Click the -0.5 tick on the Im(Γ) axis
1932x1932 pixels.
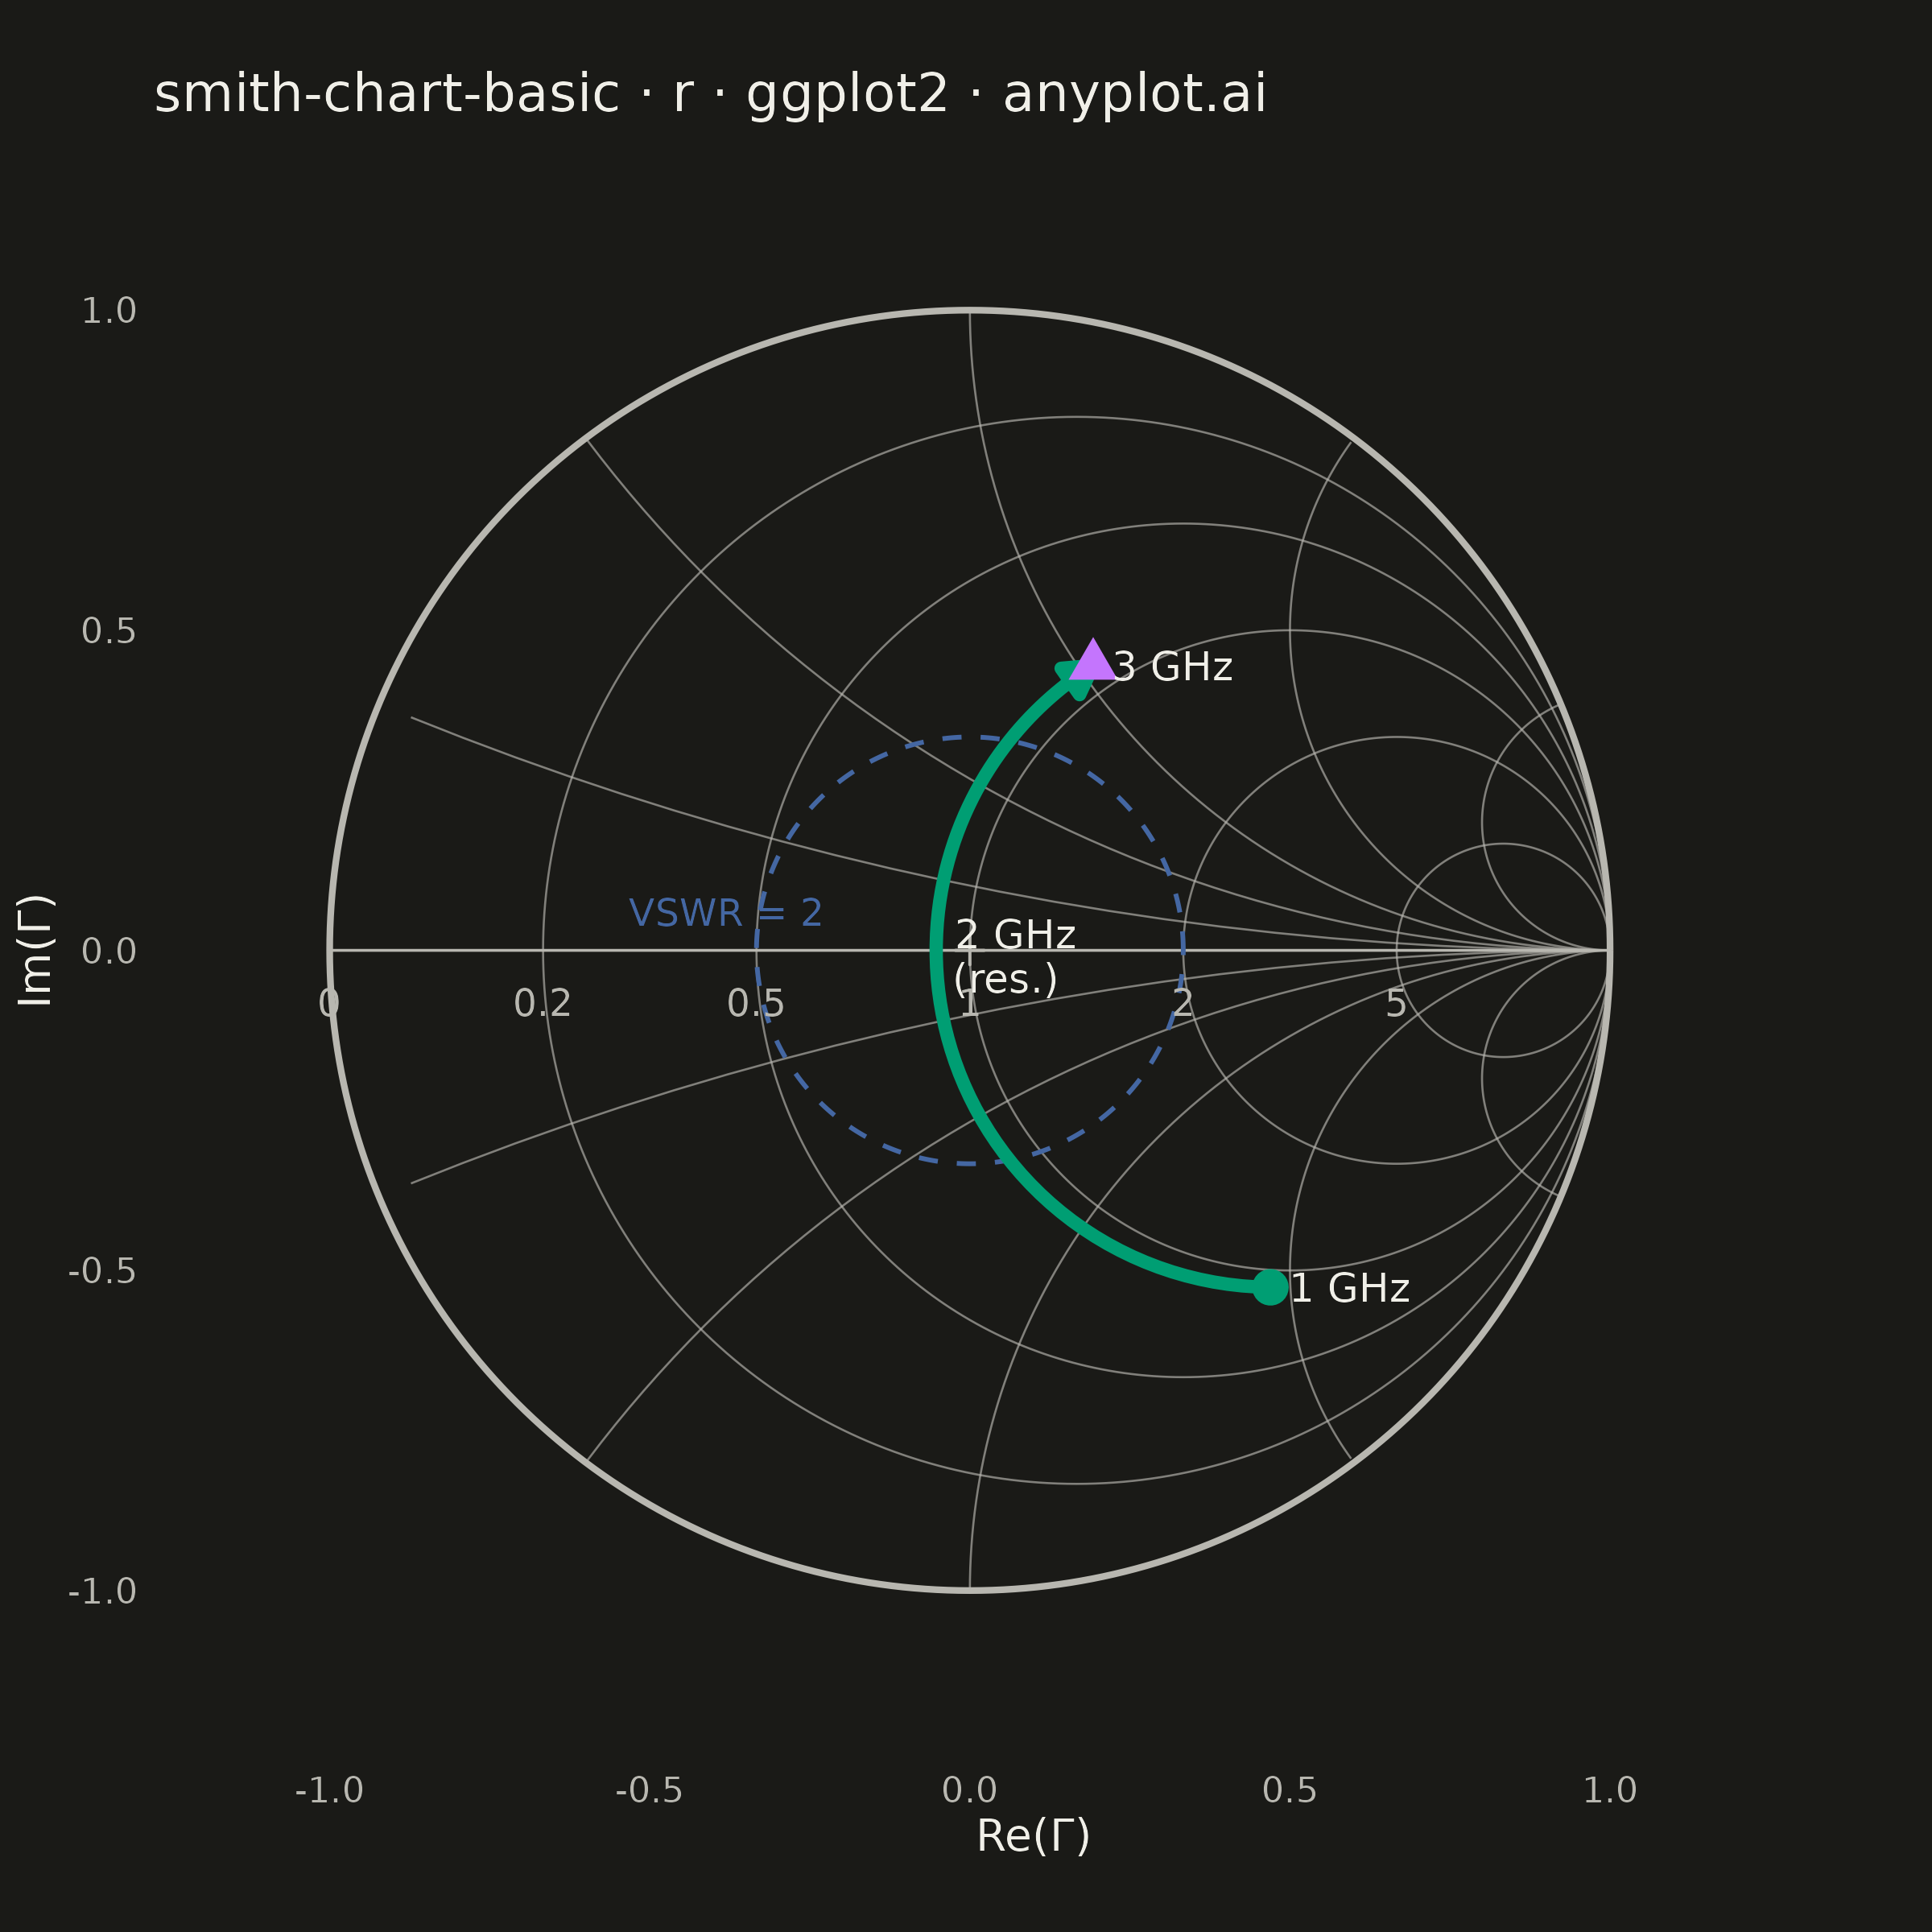point(102,1271)
